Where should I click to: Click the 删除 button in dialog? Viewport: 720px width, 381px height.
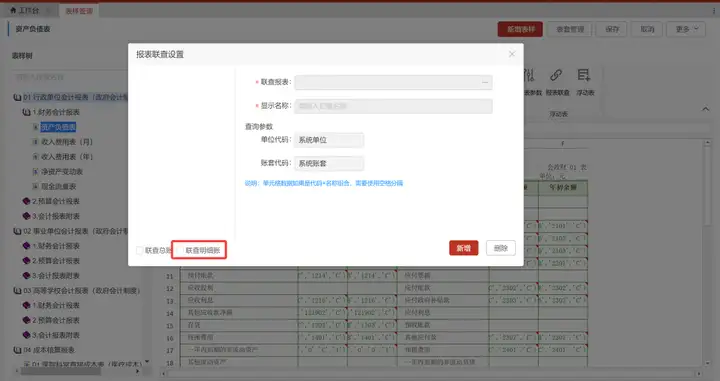tap(501, 248)
